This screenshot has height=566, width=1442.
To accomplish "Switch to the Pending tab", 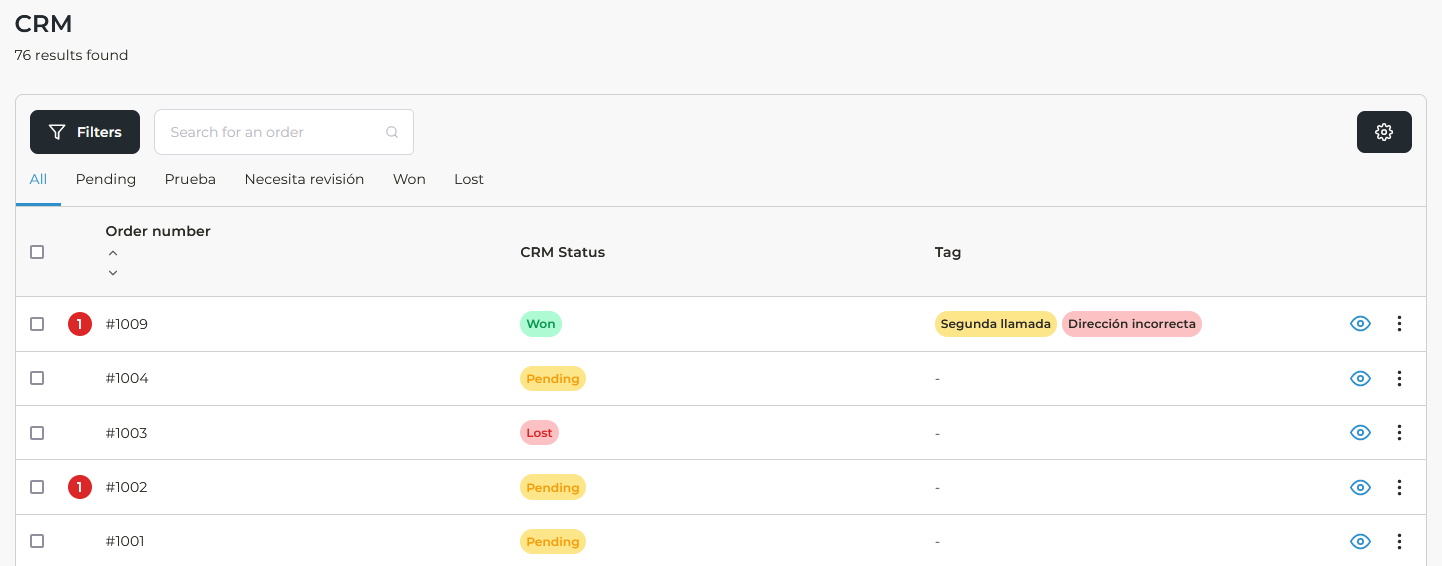I will pyautogui.click(x=106, y=179).
